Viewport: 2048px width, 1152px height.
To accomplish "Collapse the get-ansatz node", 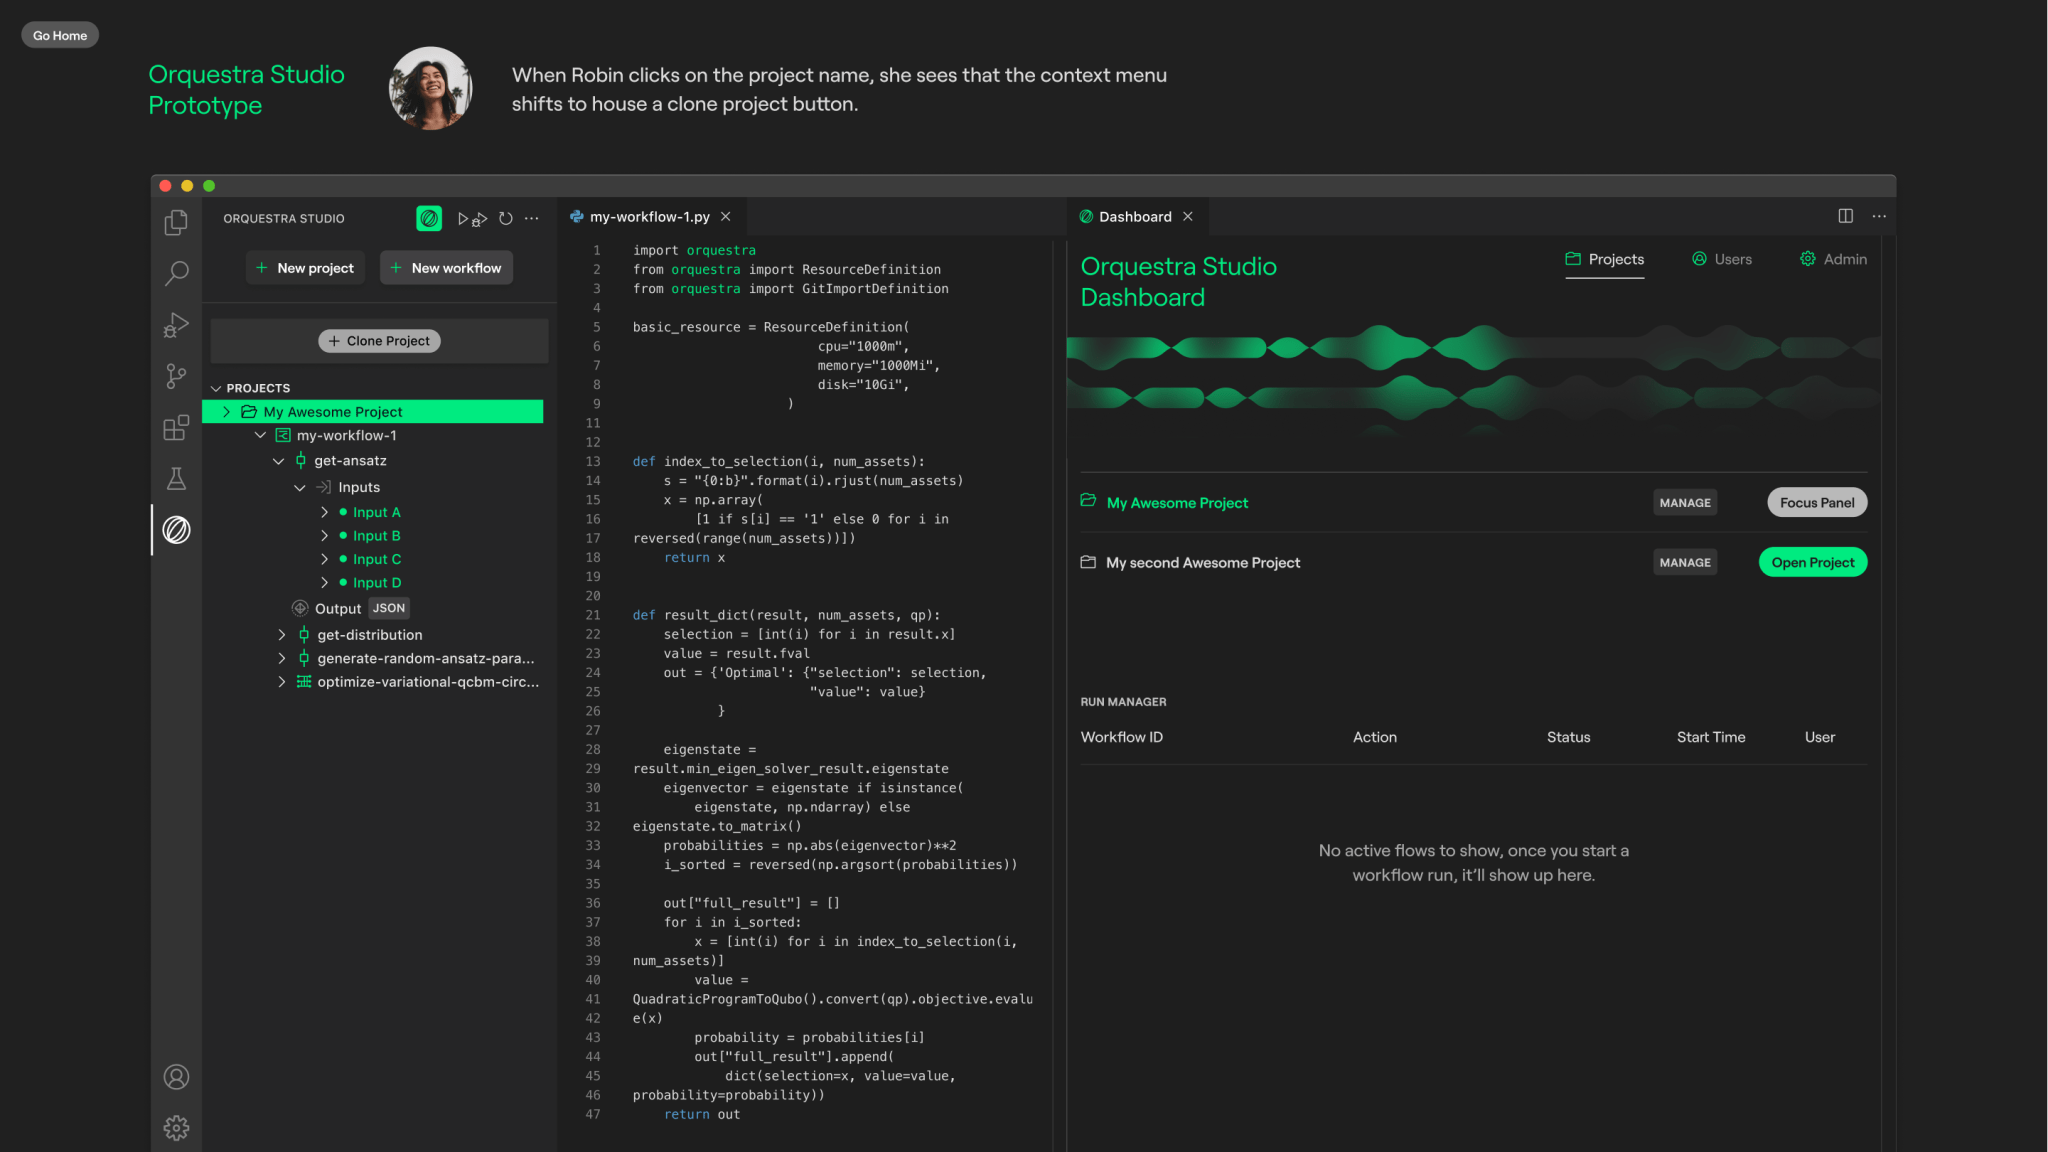I will 278,461.
